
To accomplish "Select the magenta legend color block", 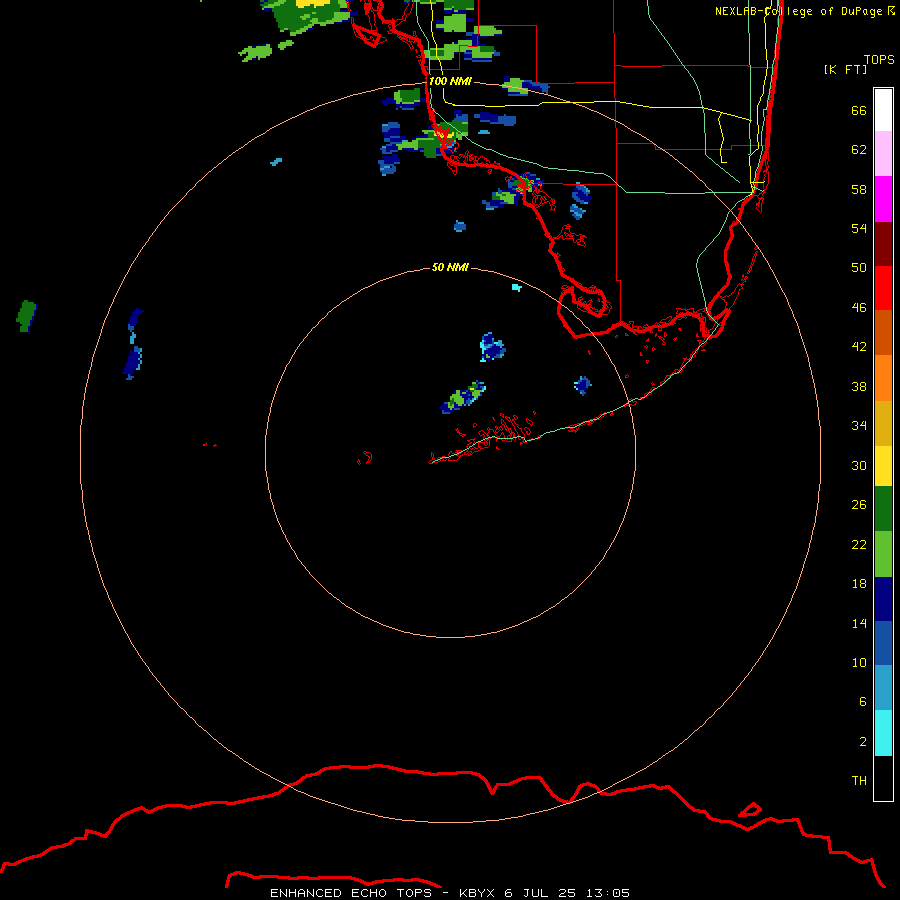I will click(x=883, y=199).
